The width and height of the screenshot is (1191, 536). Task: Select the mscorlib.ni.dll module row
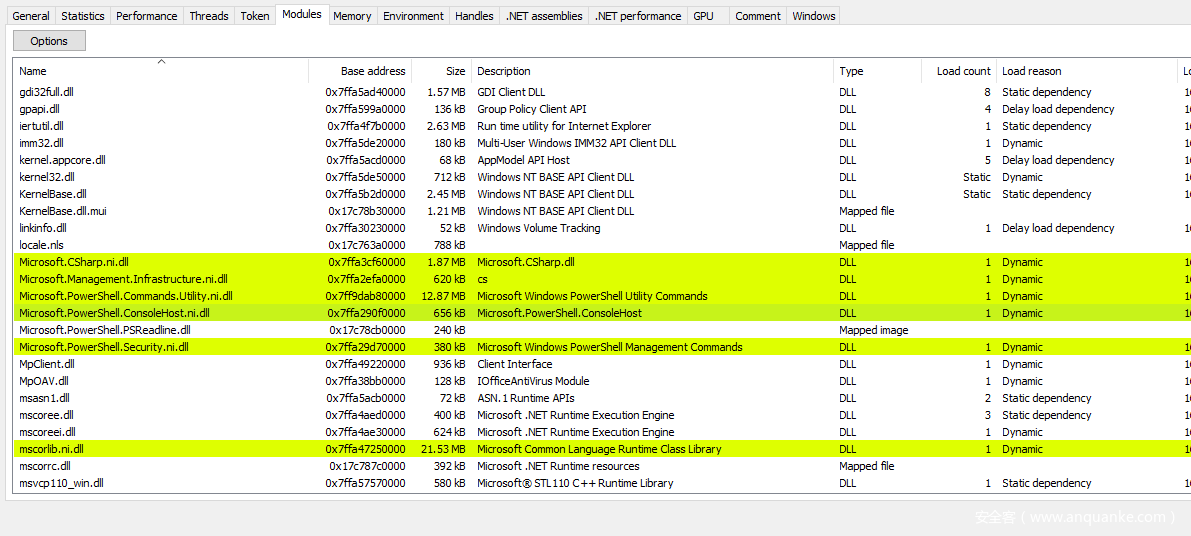[x=52, y=449]
